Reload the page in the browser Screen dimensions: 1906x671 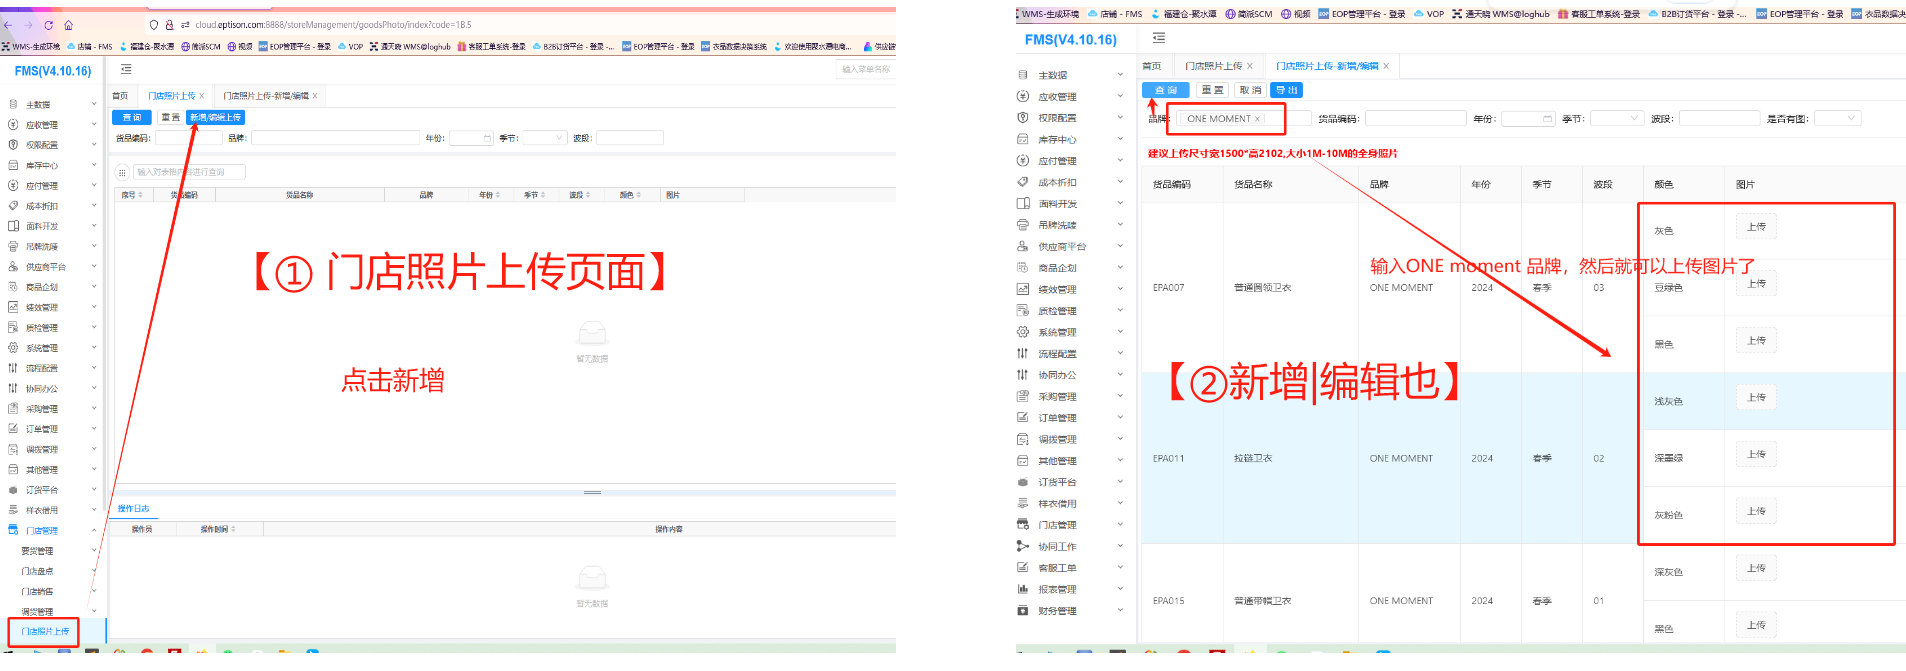coord(48,25)
